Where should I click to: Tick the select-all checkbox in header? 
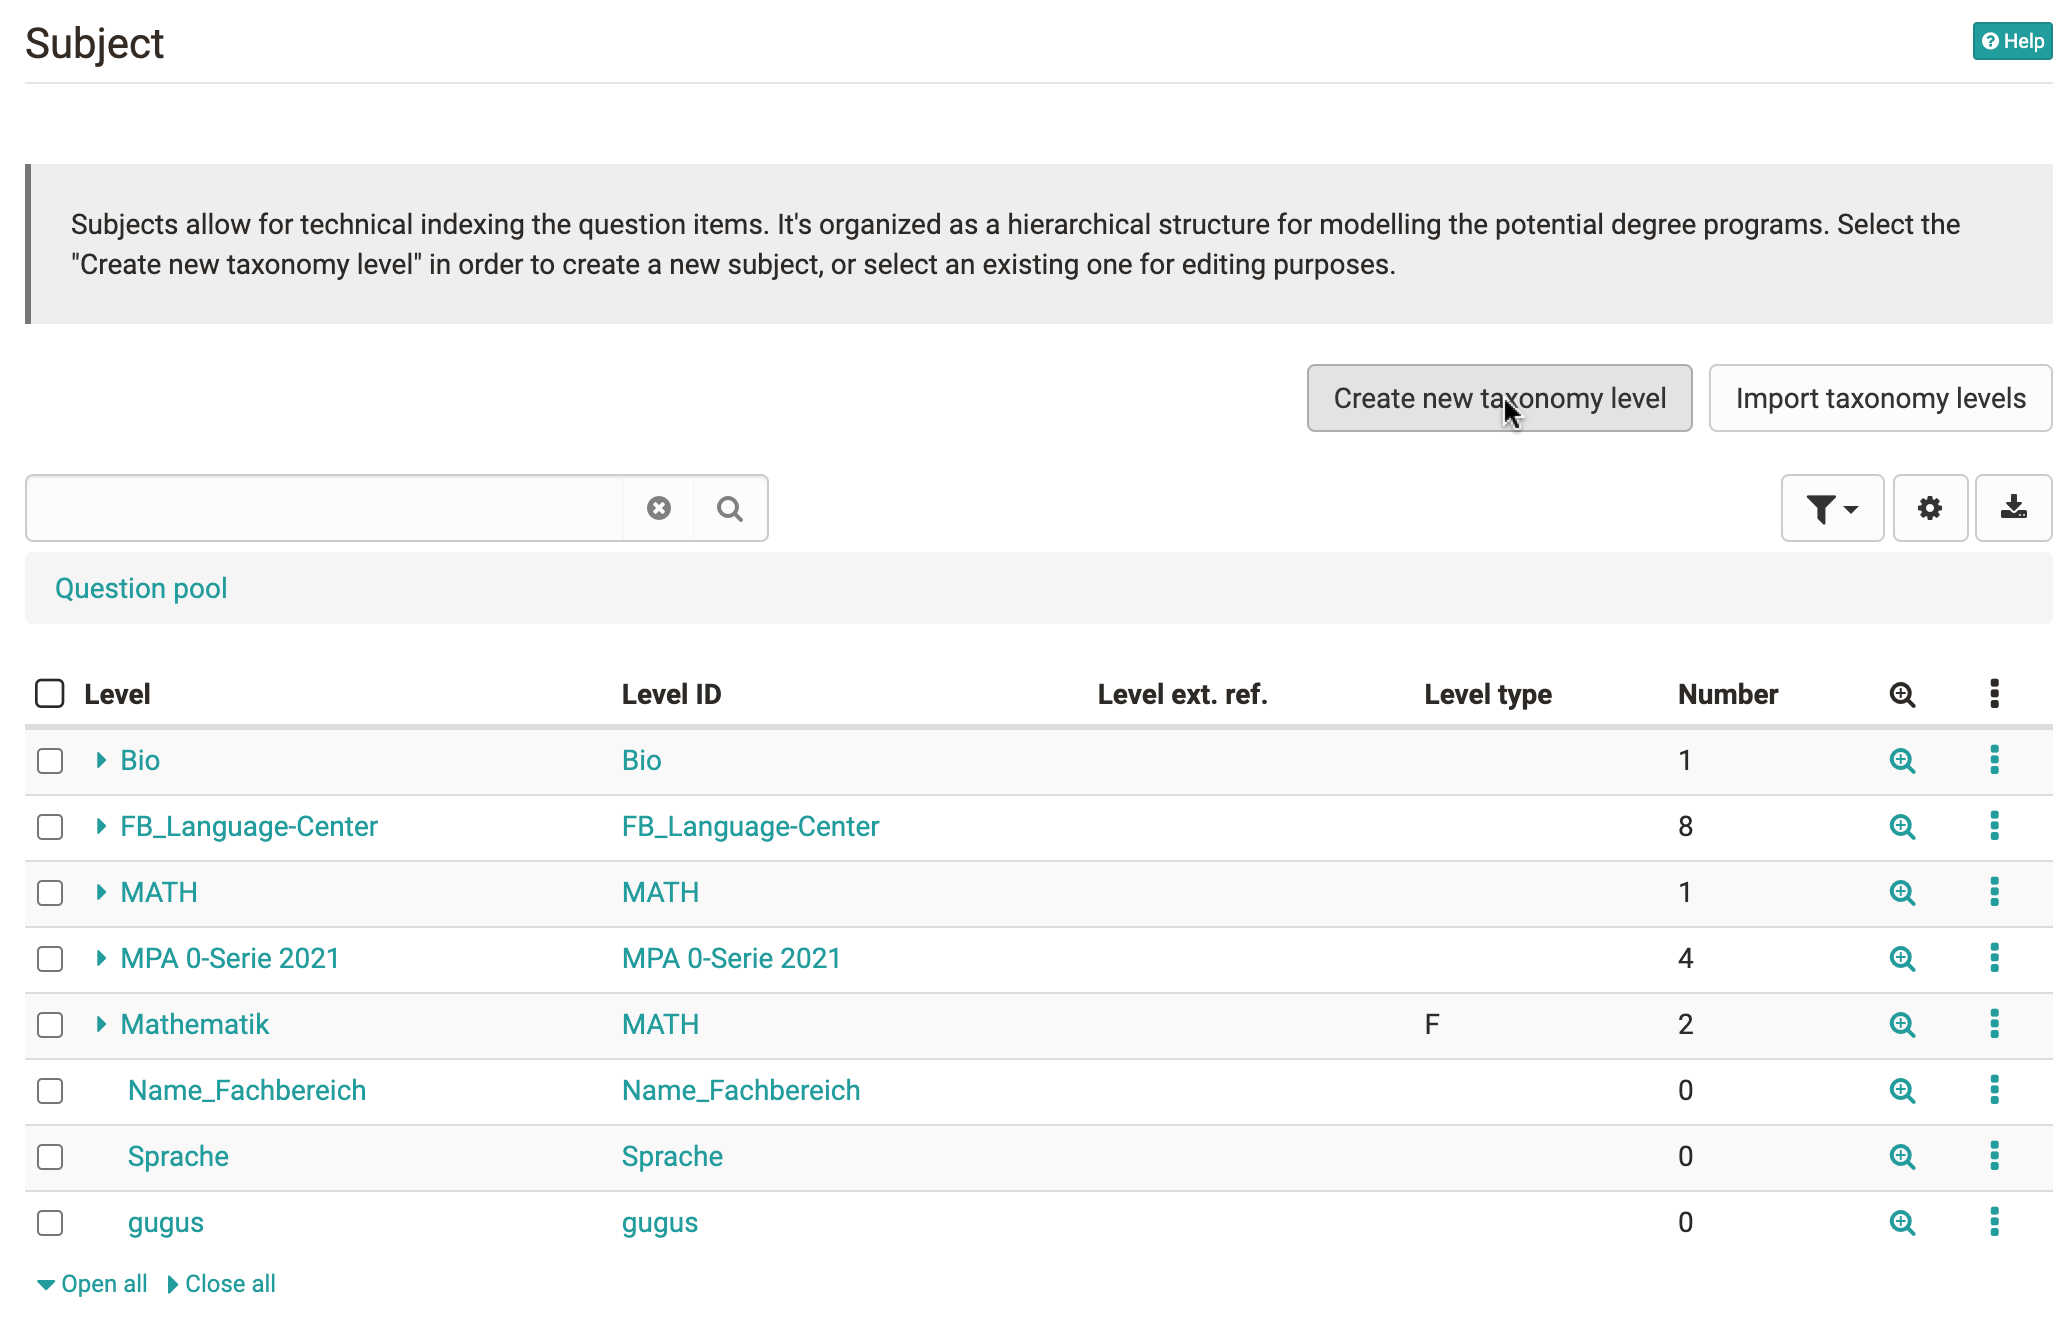(x=50, y=693)
